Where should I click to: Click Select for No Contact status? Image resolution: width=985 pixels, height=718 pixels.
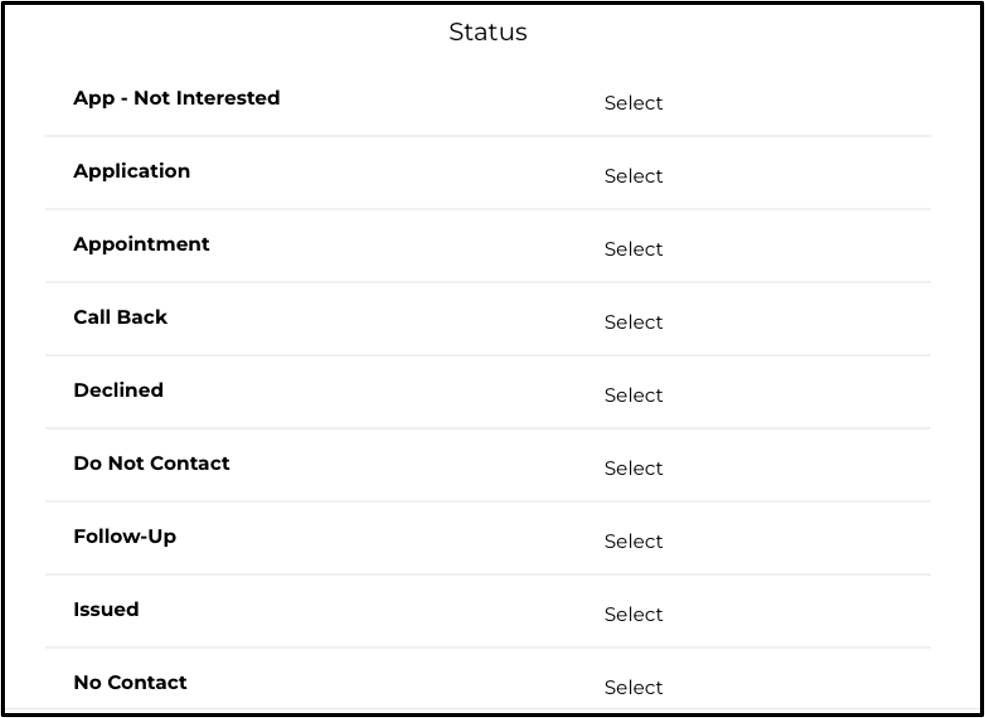[633, 687]
